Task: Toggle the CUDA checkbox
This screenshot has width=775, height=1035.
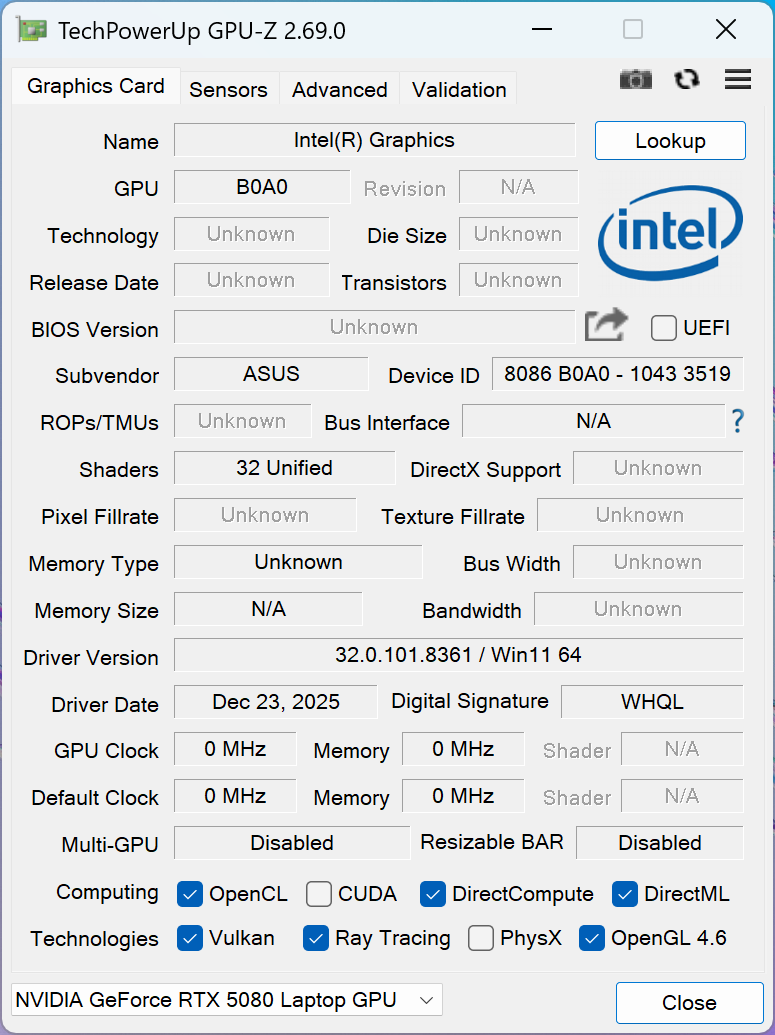Action: [319, 894]
